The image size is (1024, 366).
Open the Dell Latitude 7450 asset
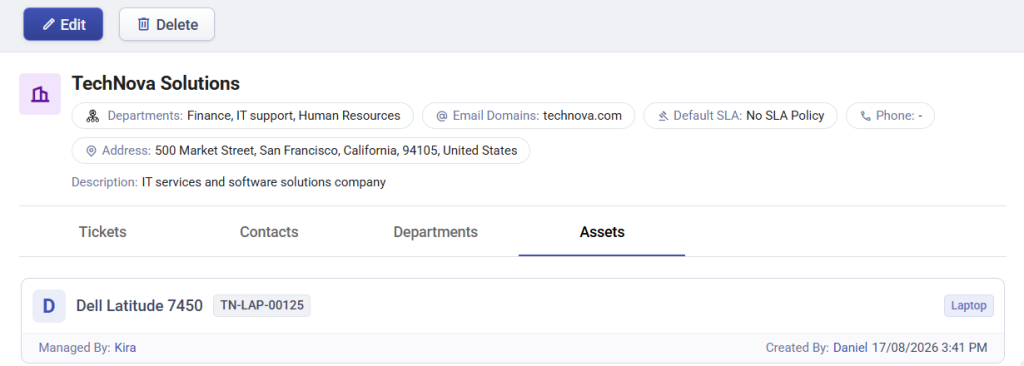[140, 306]
